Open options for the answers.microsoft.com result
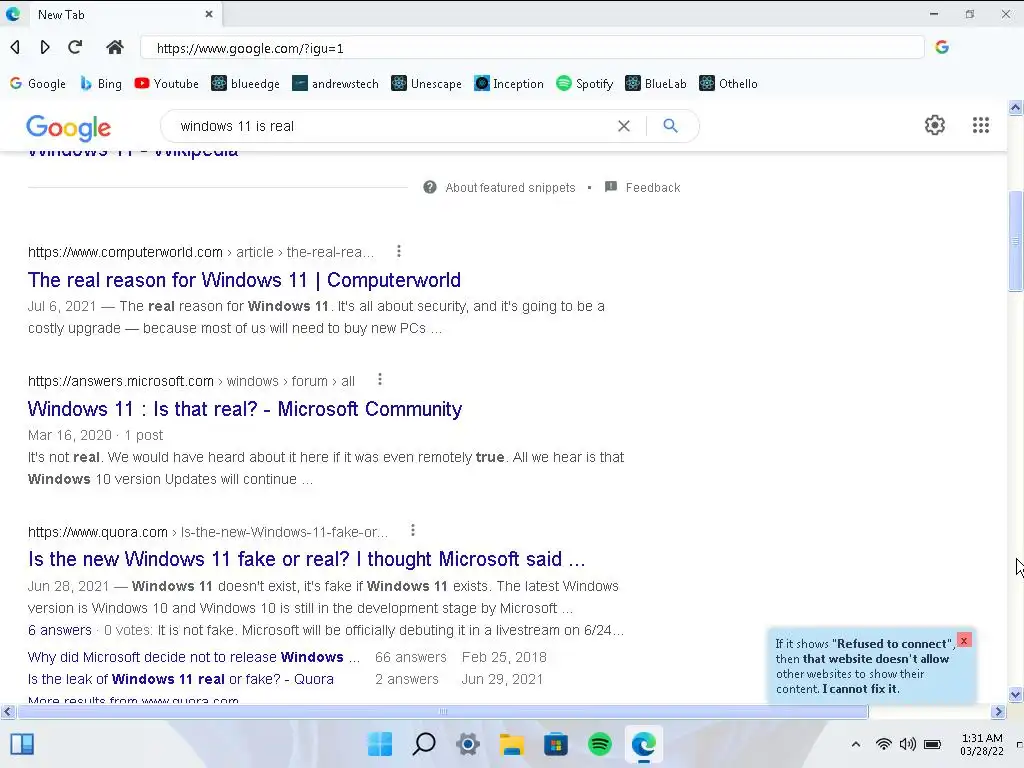 [380, 379]
